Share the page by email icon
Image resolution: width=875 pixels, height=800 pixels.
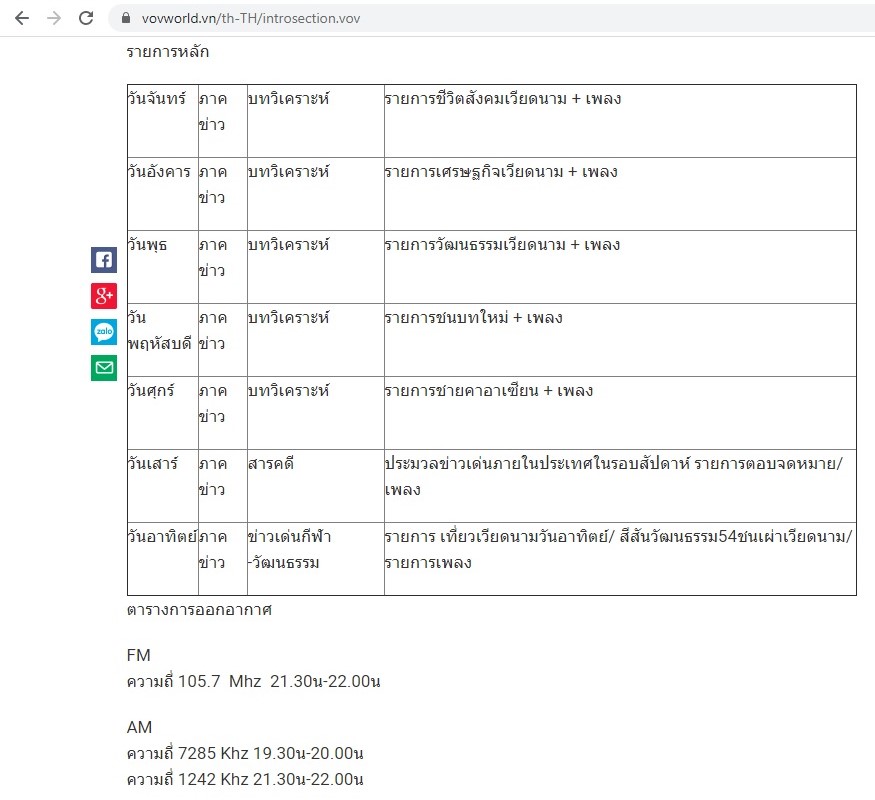(x=104, y=368)
